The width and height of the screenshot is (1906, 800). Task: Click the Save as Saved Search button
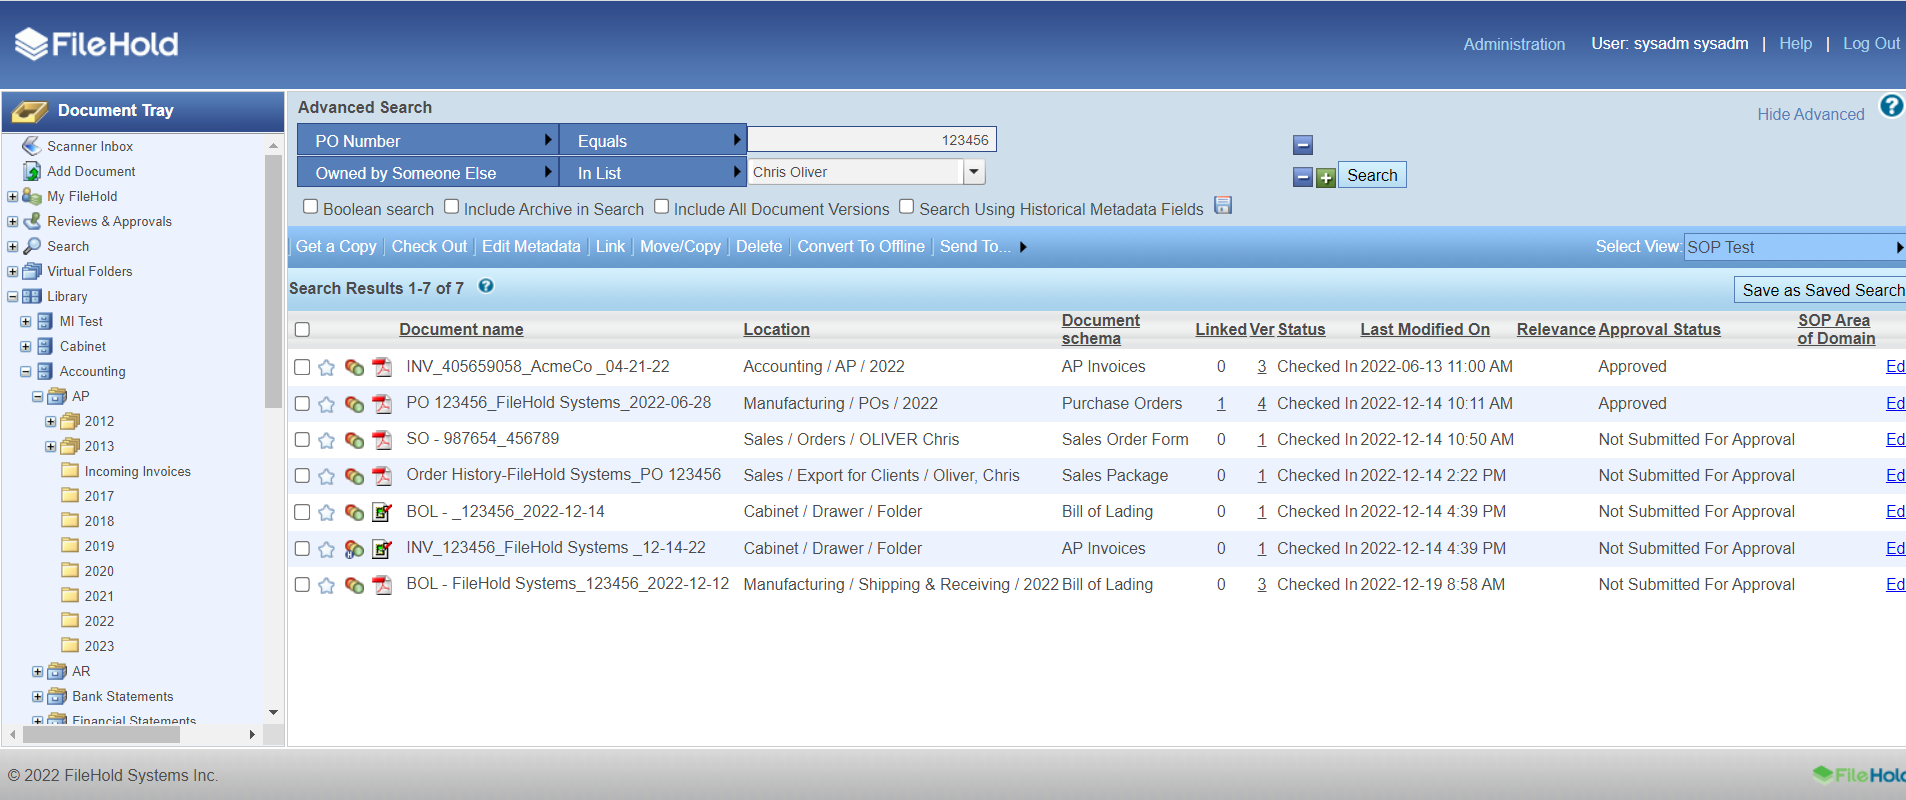coord(1821,290)
